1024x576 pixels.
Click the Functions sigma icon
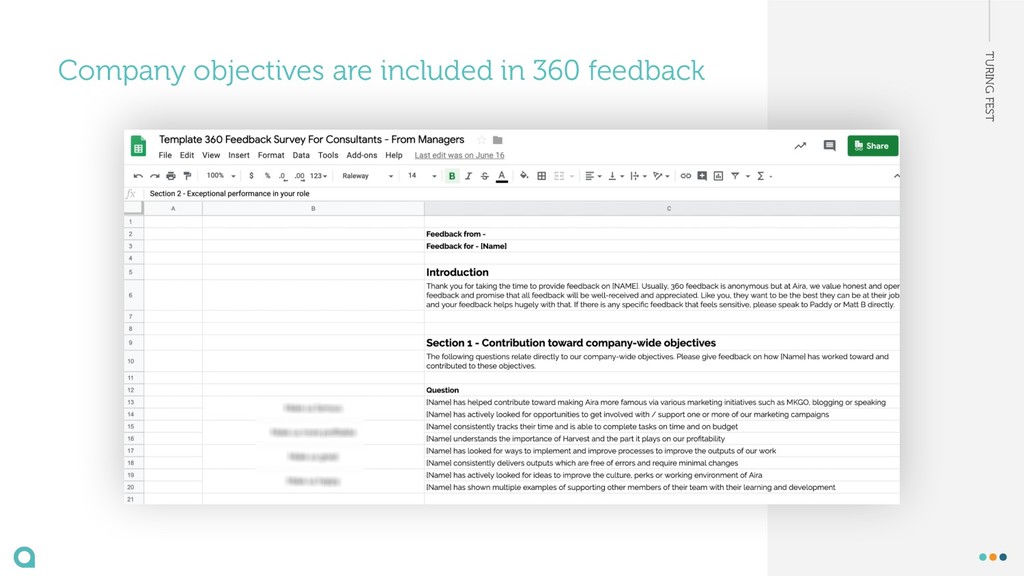click(760, 176)
